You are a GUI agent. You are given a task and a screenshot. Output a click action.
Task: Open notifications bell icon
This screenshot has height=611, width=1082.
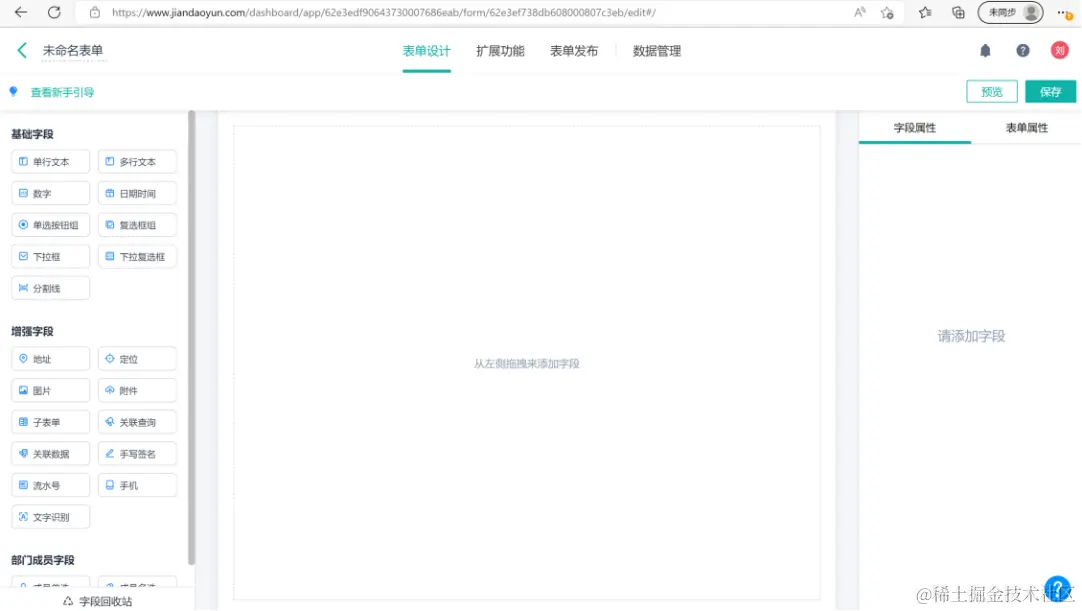click(x=985, y=50)
